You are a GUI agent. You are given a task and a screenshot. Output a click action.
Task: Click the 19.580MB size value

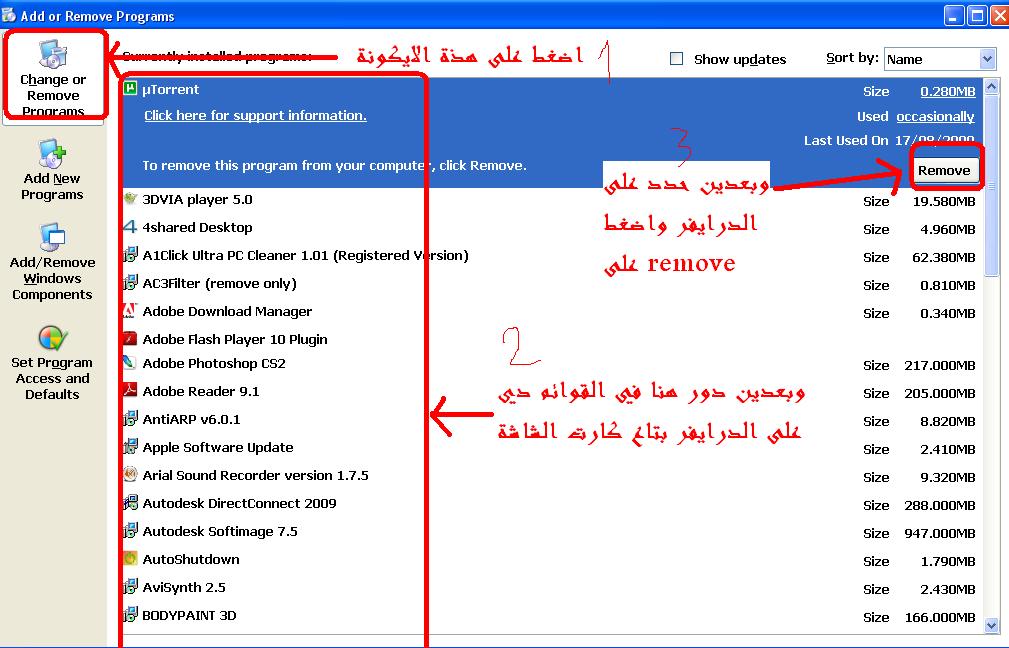(x=944, y=201)
